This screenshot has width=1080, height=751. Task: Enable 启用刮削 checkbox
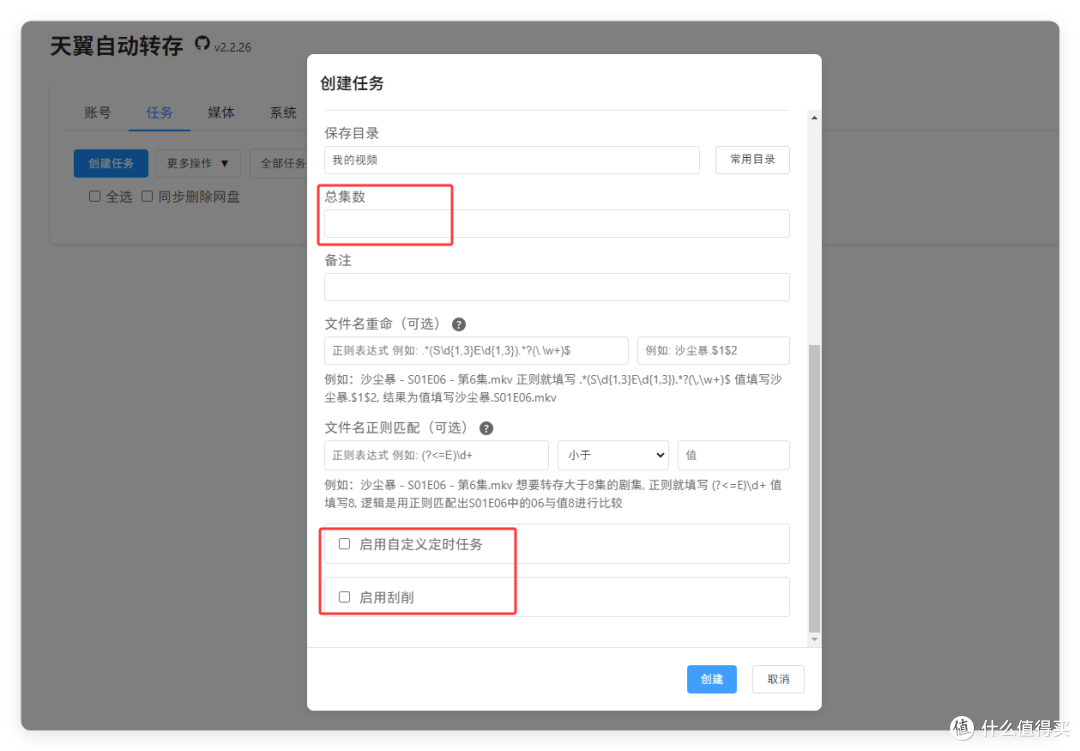[344, 597]
